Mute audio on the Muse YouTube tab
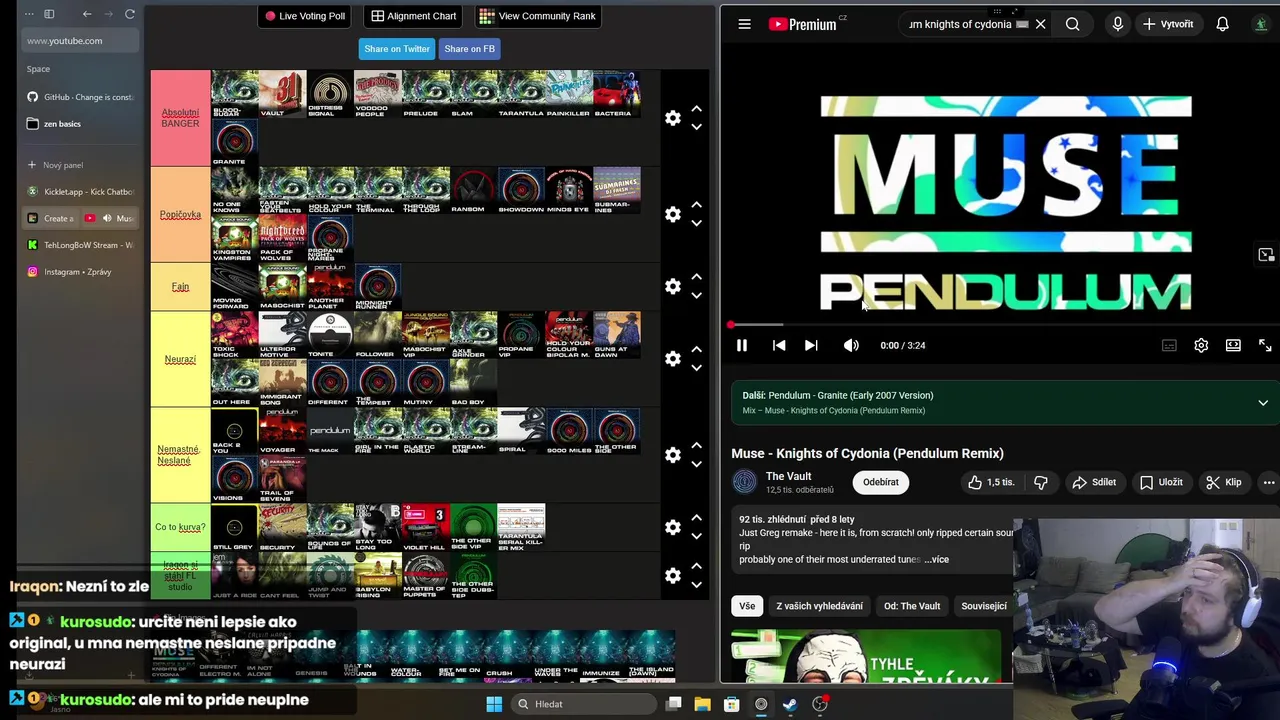The width and height of the screenshot is (1280, 720). 107,218
